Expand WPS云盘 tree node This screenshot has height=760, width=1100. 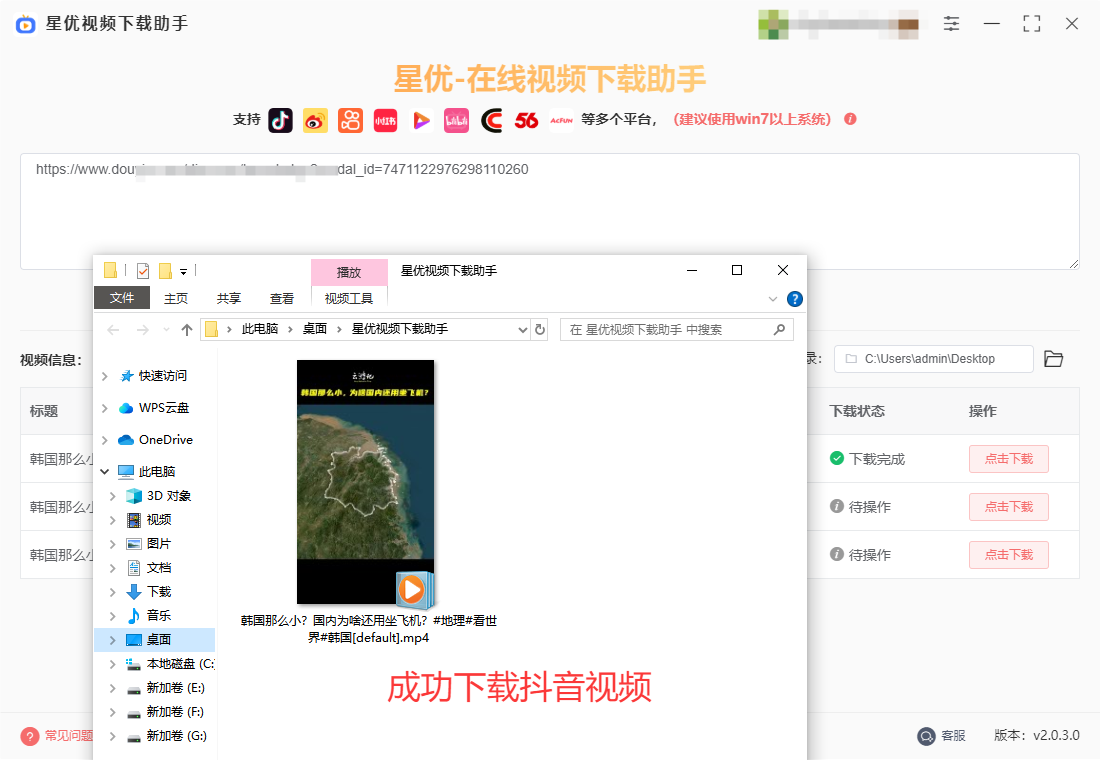[x=105, y=408]
